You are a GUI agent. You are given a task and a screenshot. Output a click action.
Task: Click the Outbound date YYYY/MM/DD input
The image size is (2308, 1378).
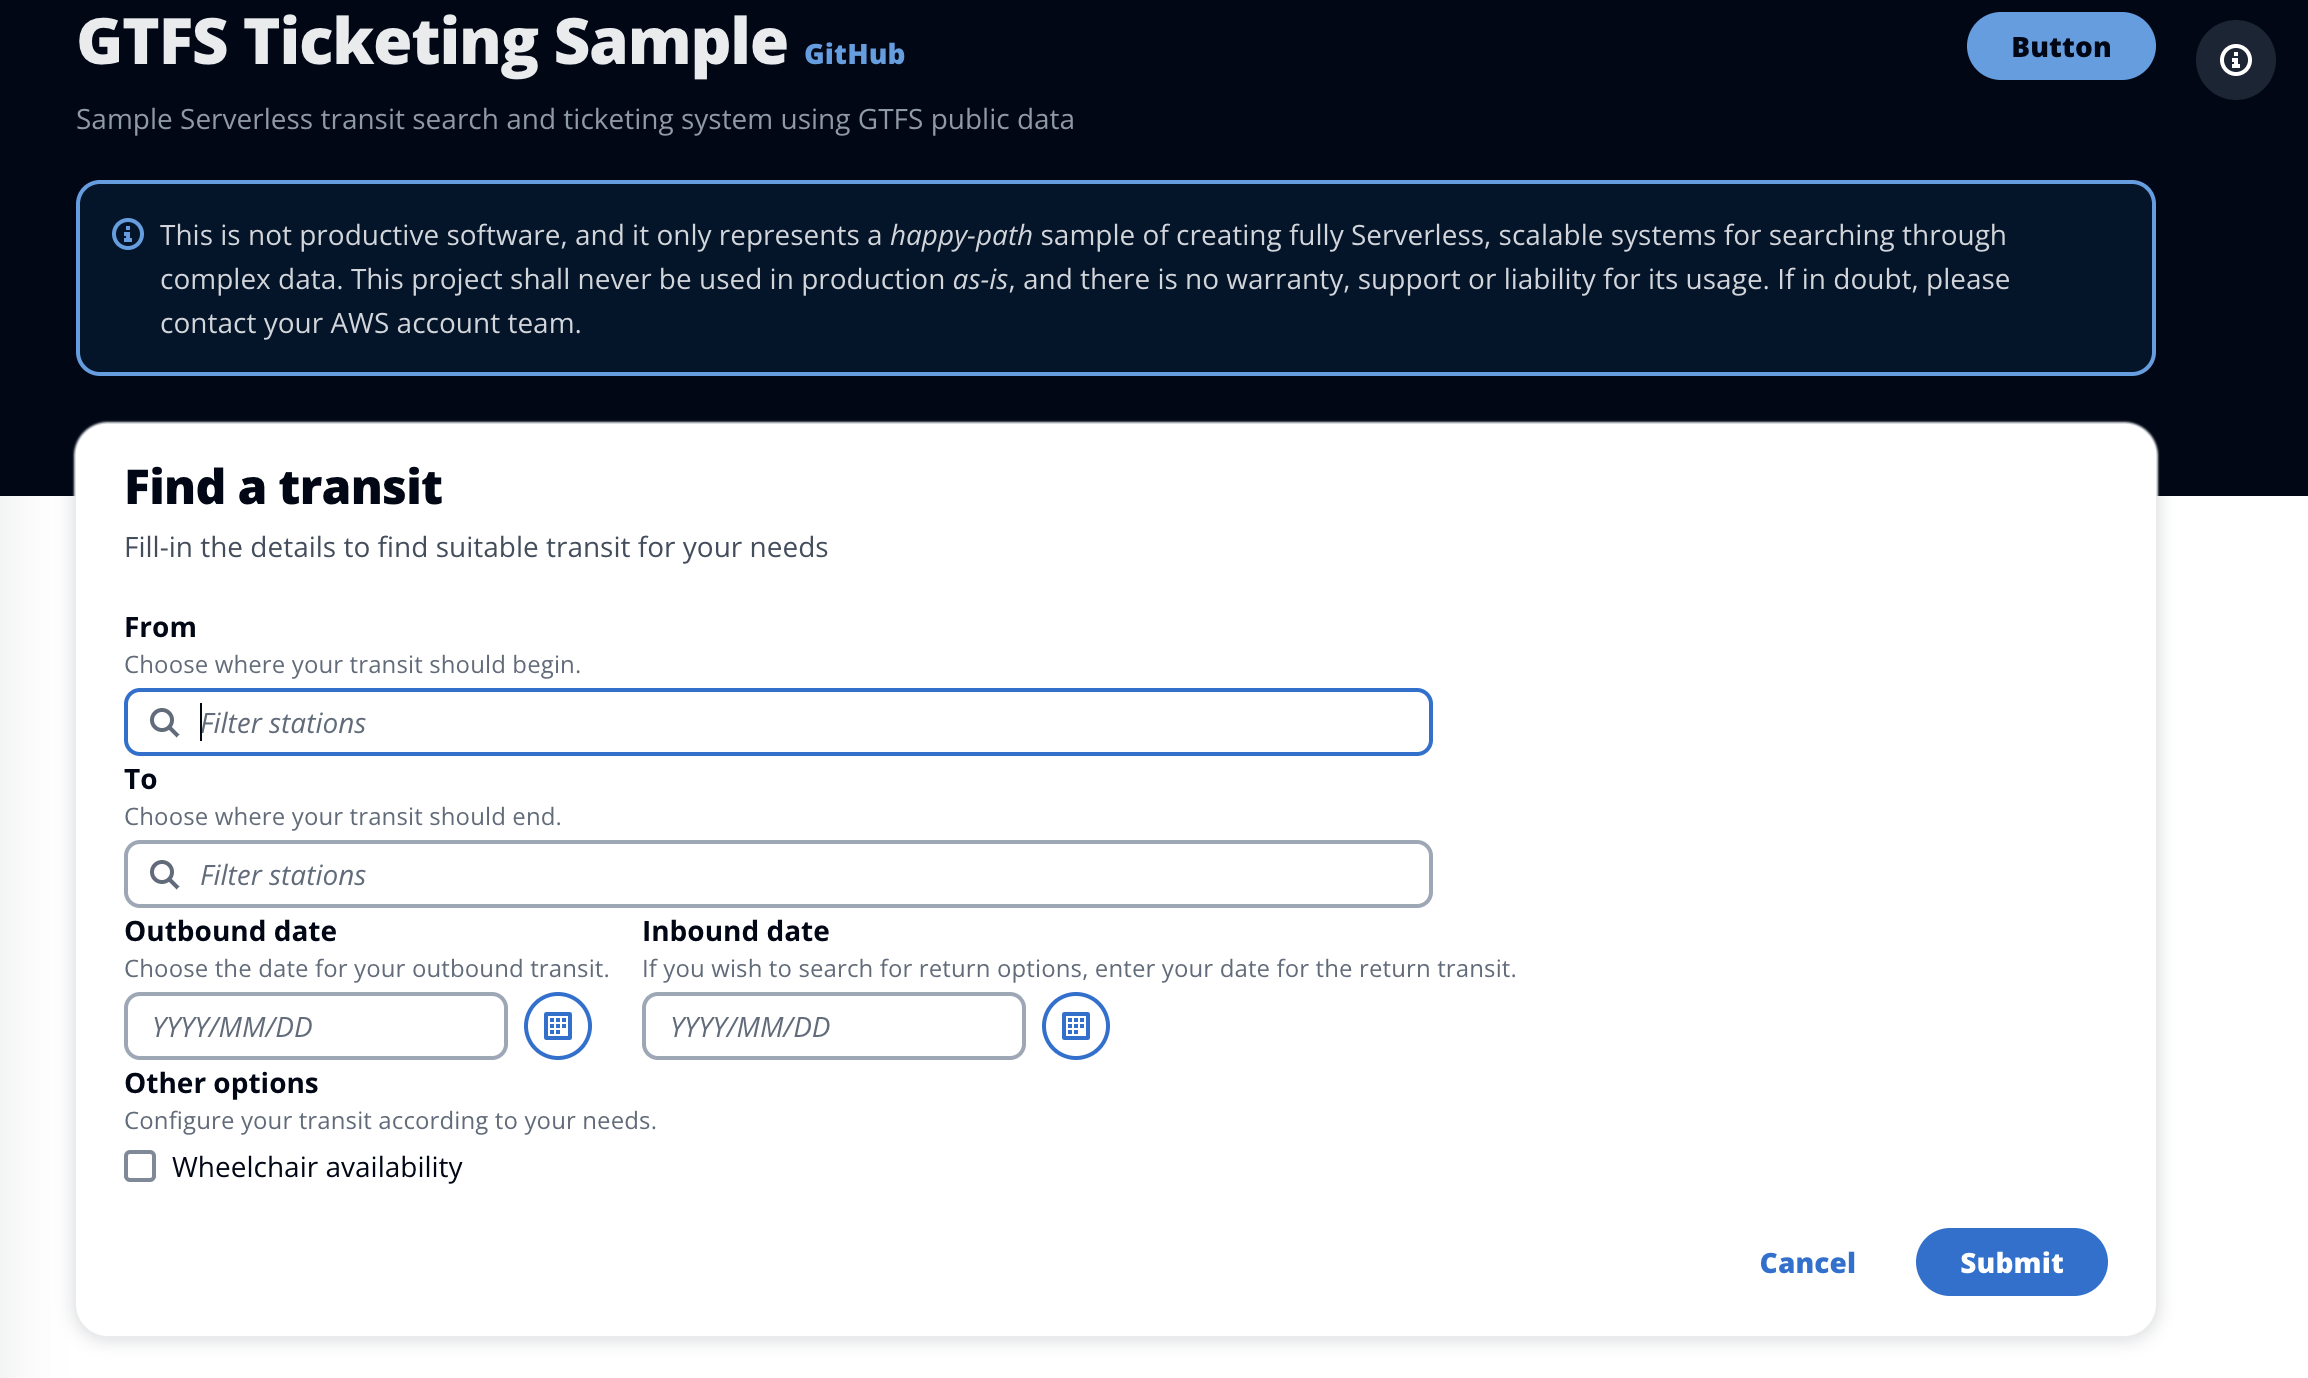point(316,1026)
